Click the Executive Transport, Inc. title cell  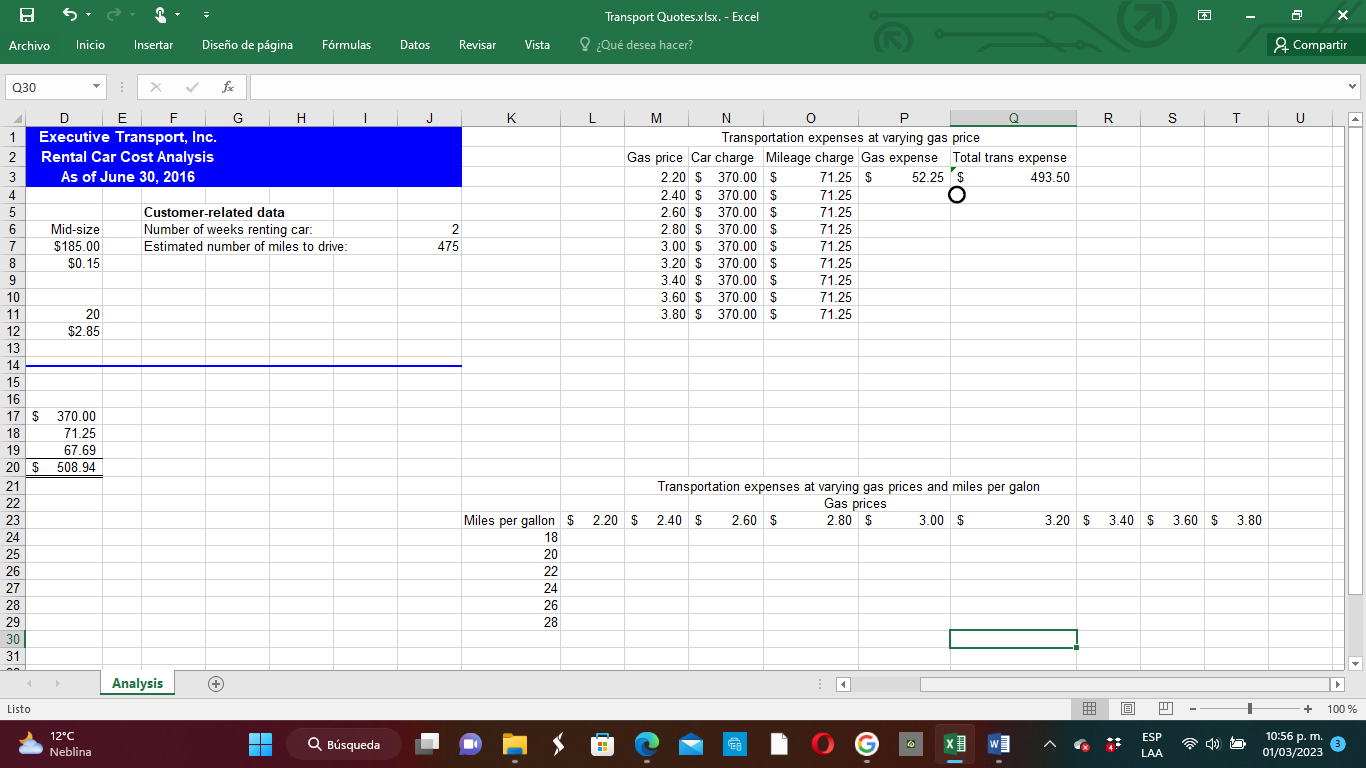point(128,137)
